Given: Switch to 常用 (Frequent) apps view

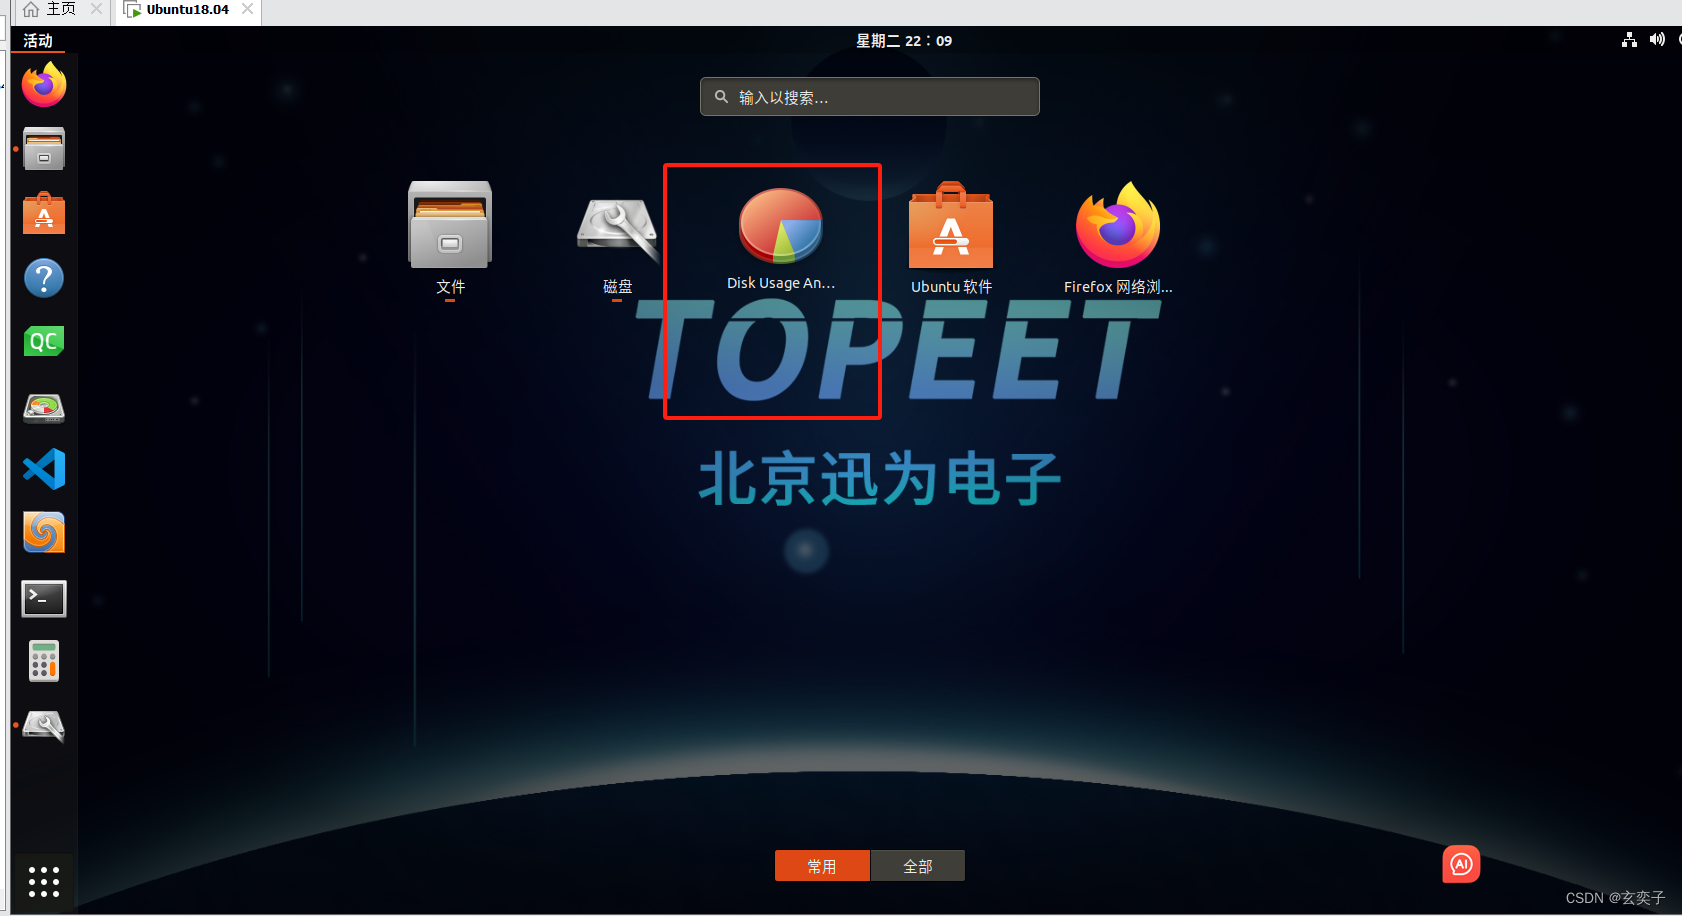Looking at the screenshot, I should tap(822, 866).
